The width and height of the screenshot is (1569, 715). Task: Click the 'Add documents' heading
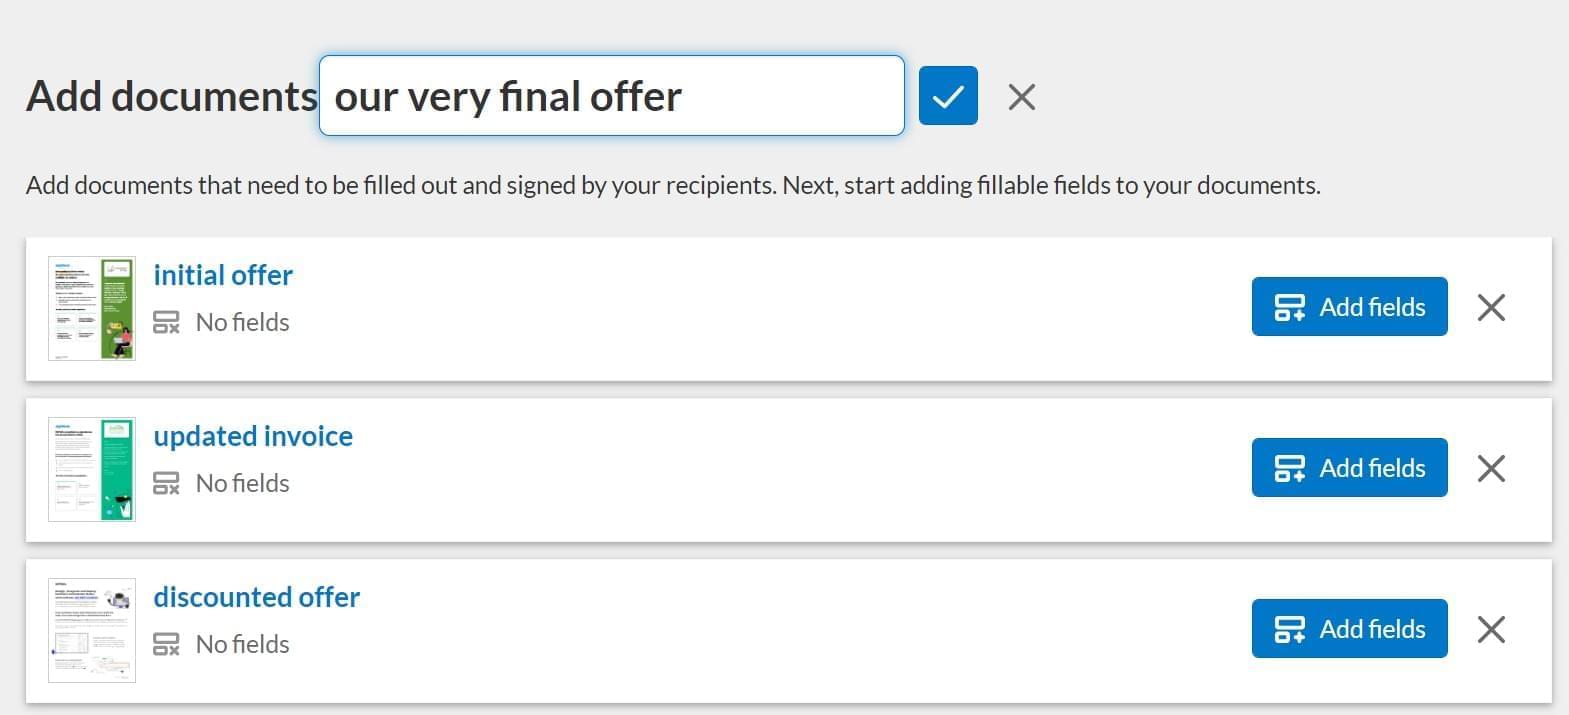171,96
